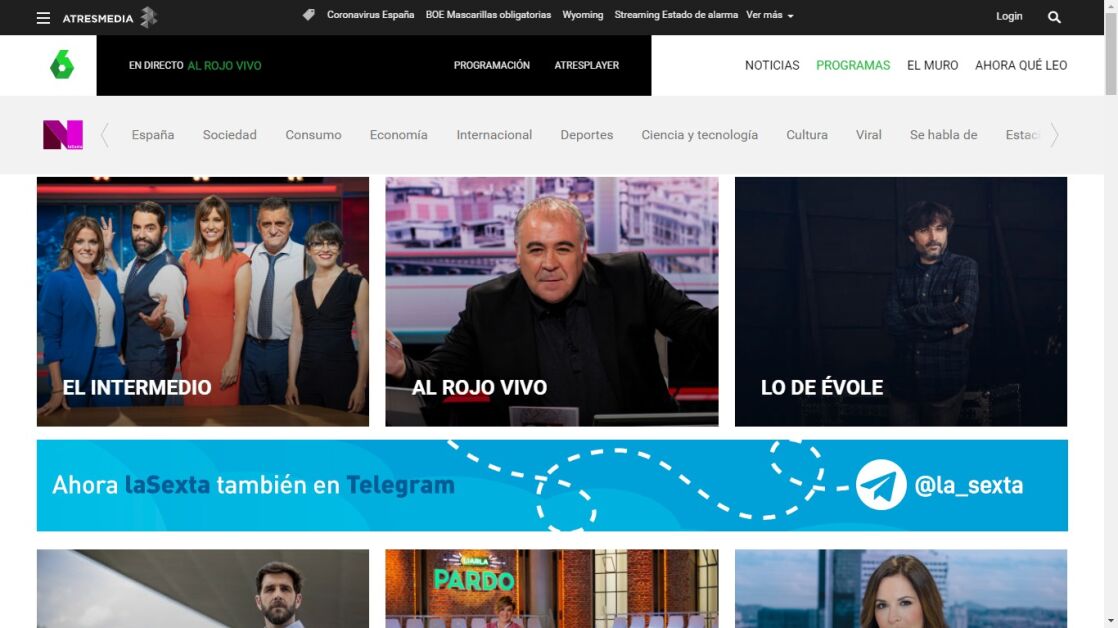This screenshot has width=1118, height=628.
Task: Click the tag icon beside Coronavirus España
Action: pyautogui.click(x=309, y=15)
